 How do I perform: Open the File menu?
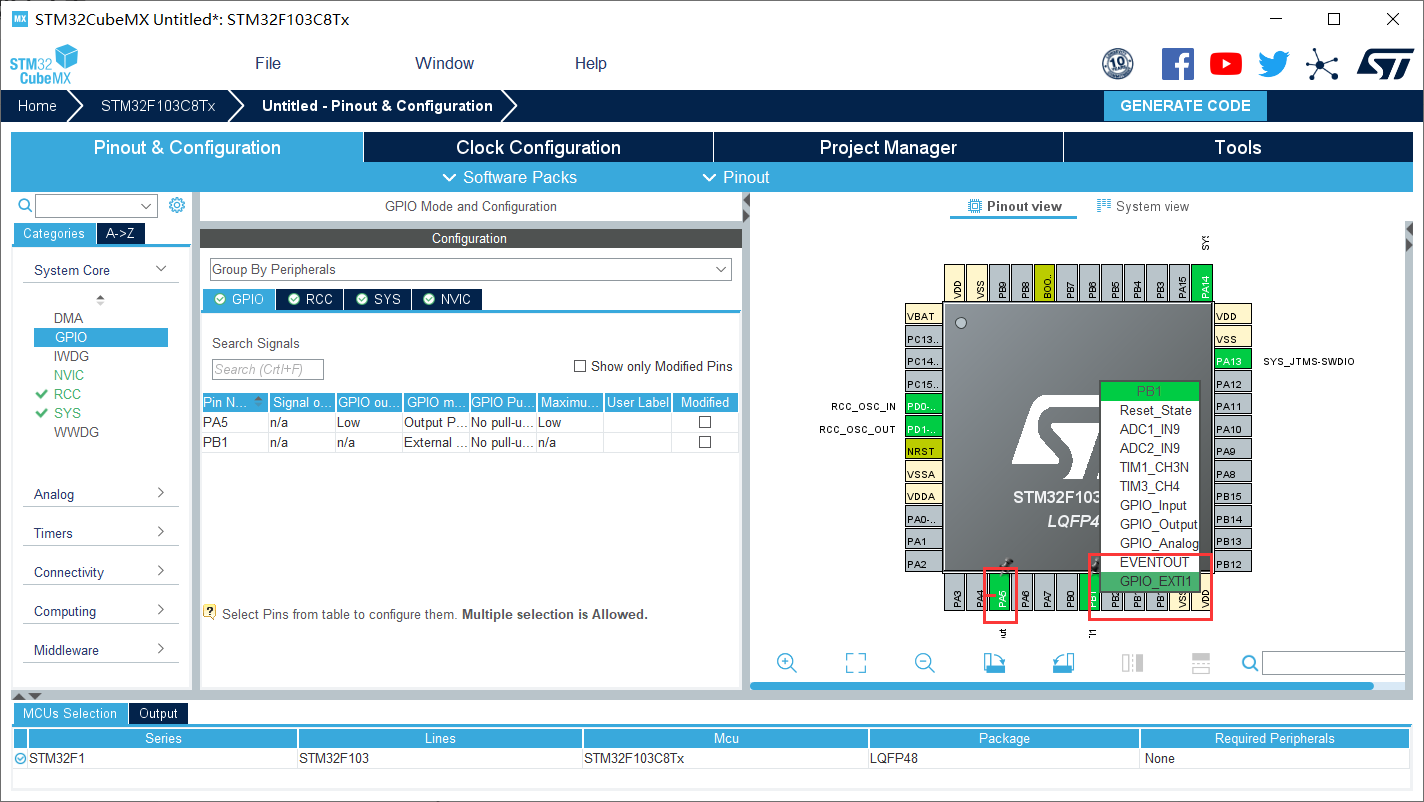tap(268, 63)
